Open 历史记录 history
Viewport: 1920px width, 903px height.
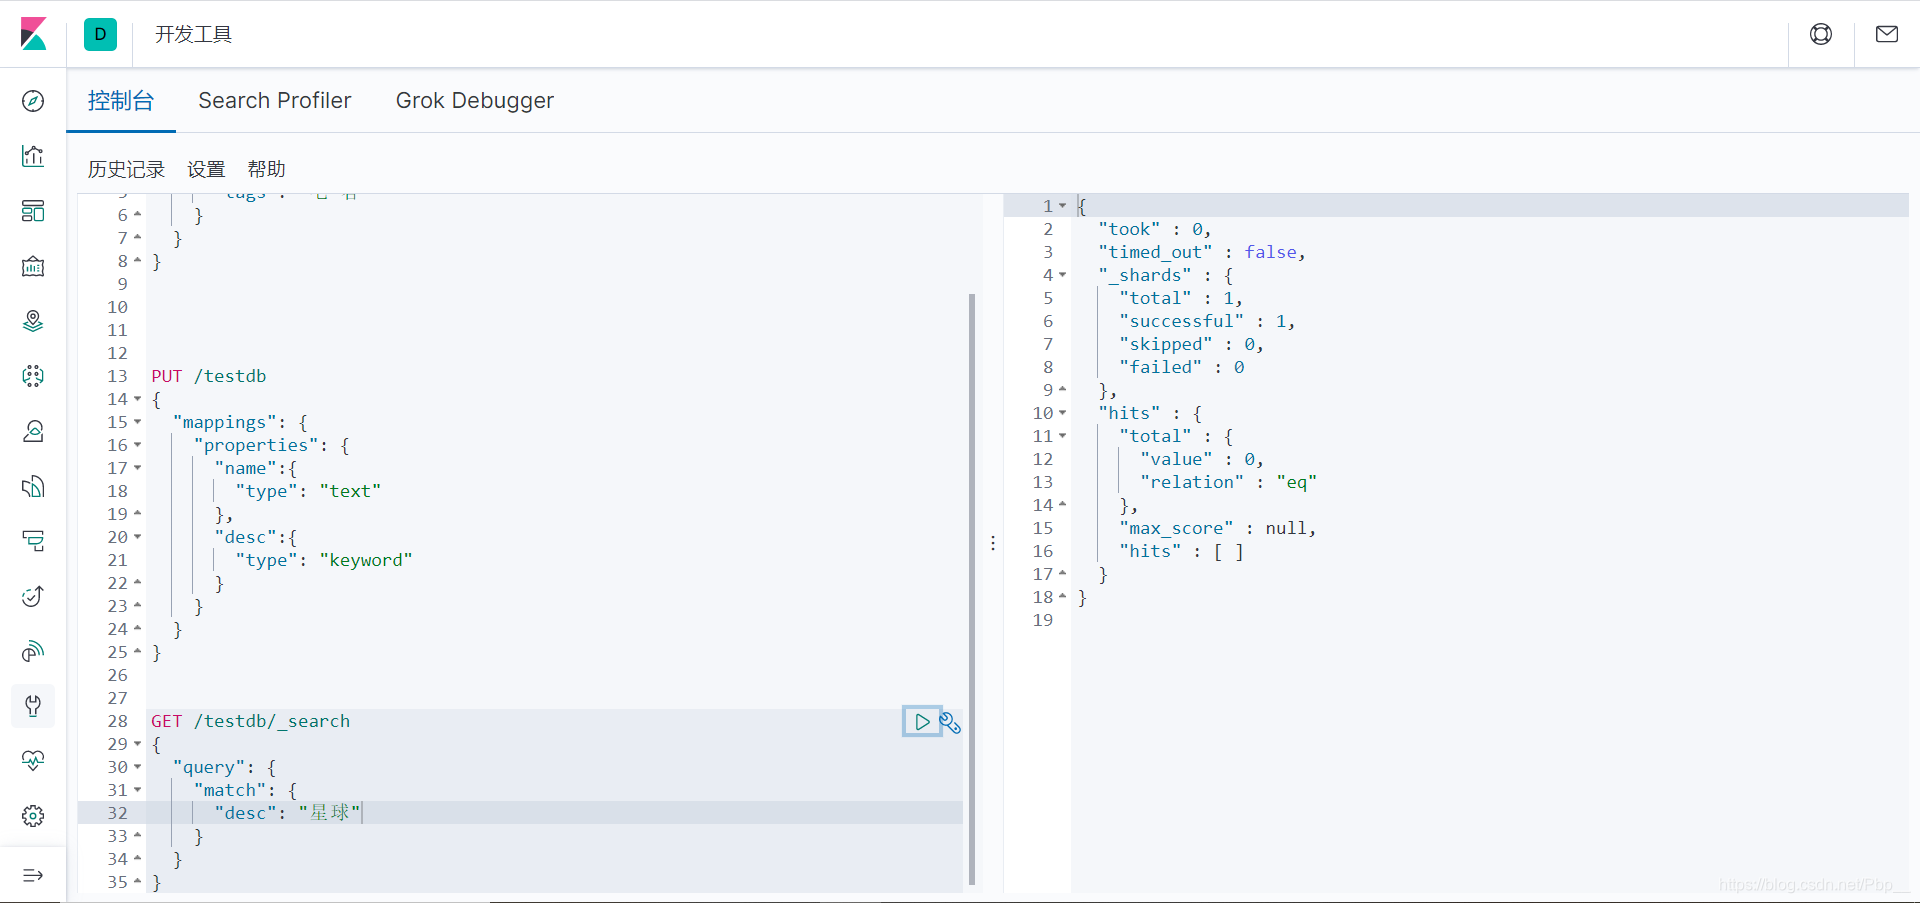pos(126,169)
